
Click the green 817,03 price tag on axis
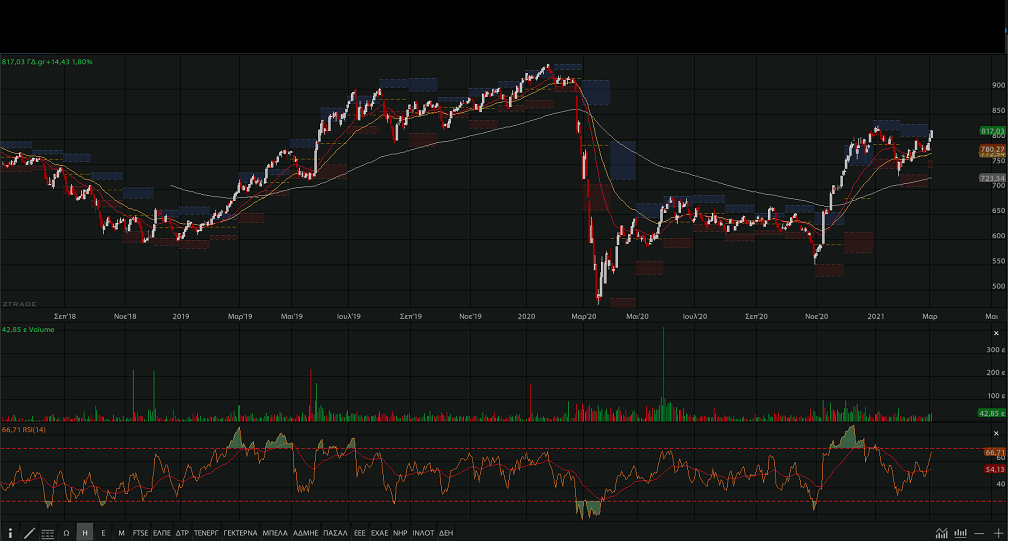(992, 131)
